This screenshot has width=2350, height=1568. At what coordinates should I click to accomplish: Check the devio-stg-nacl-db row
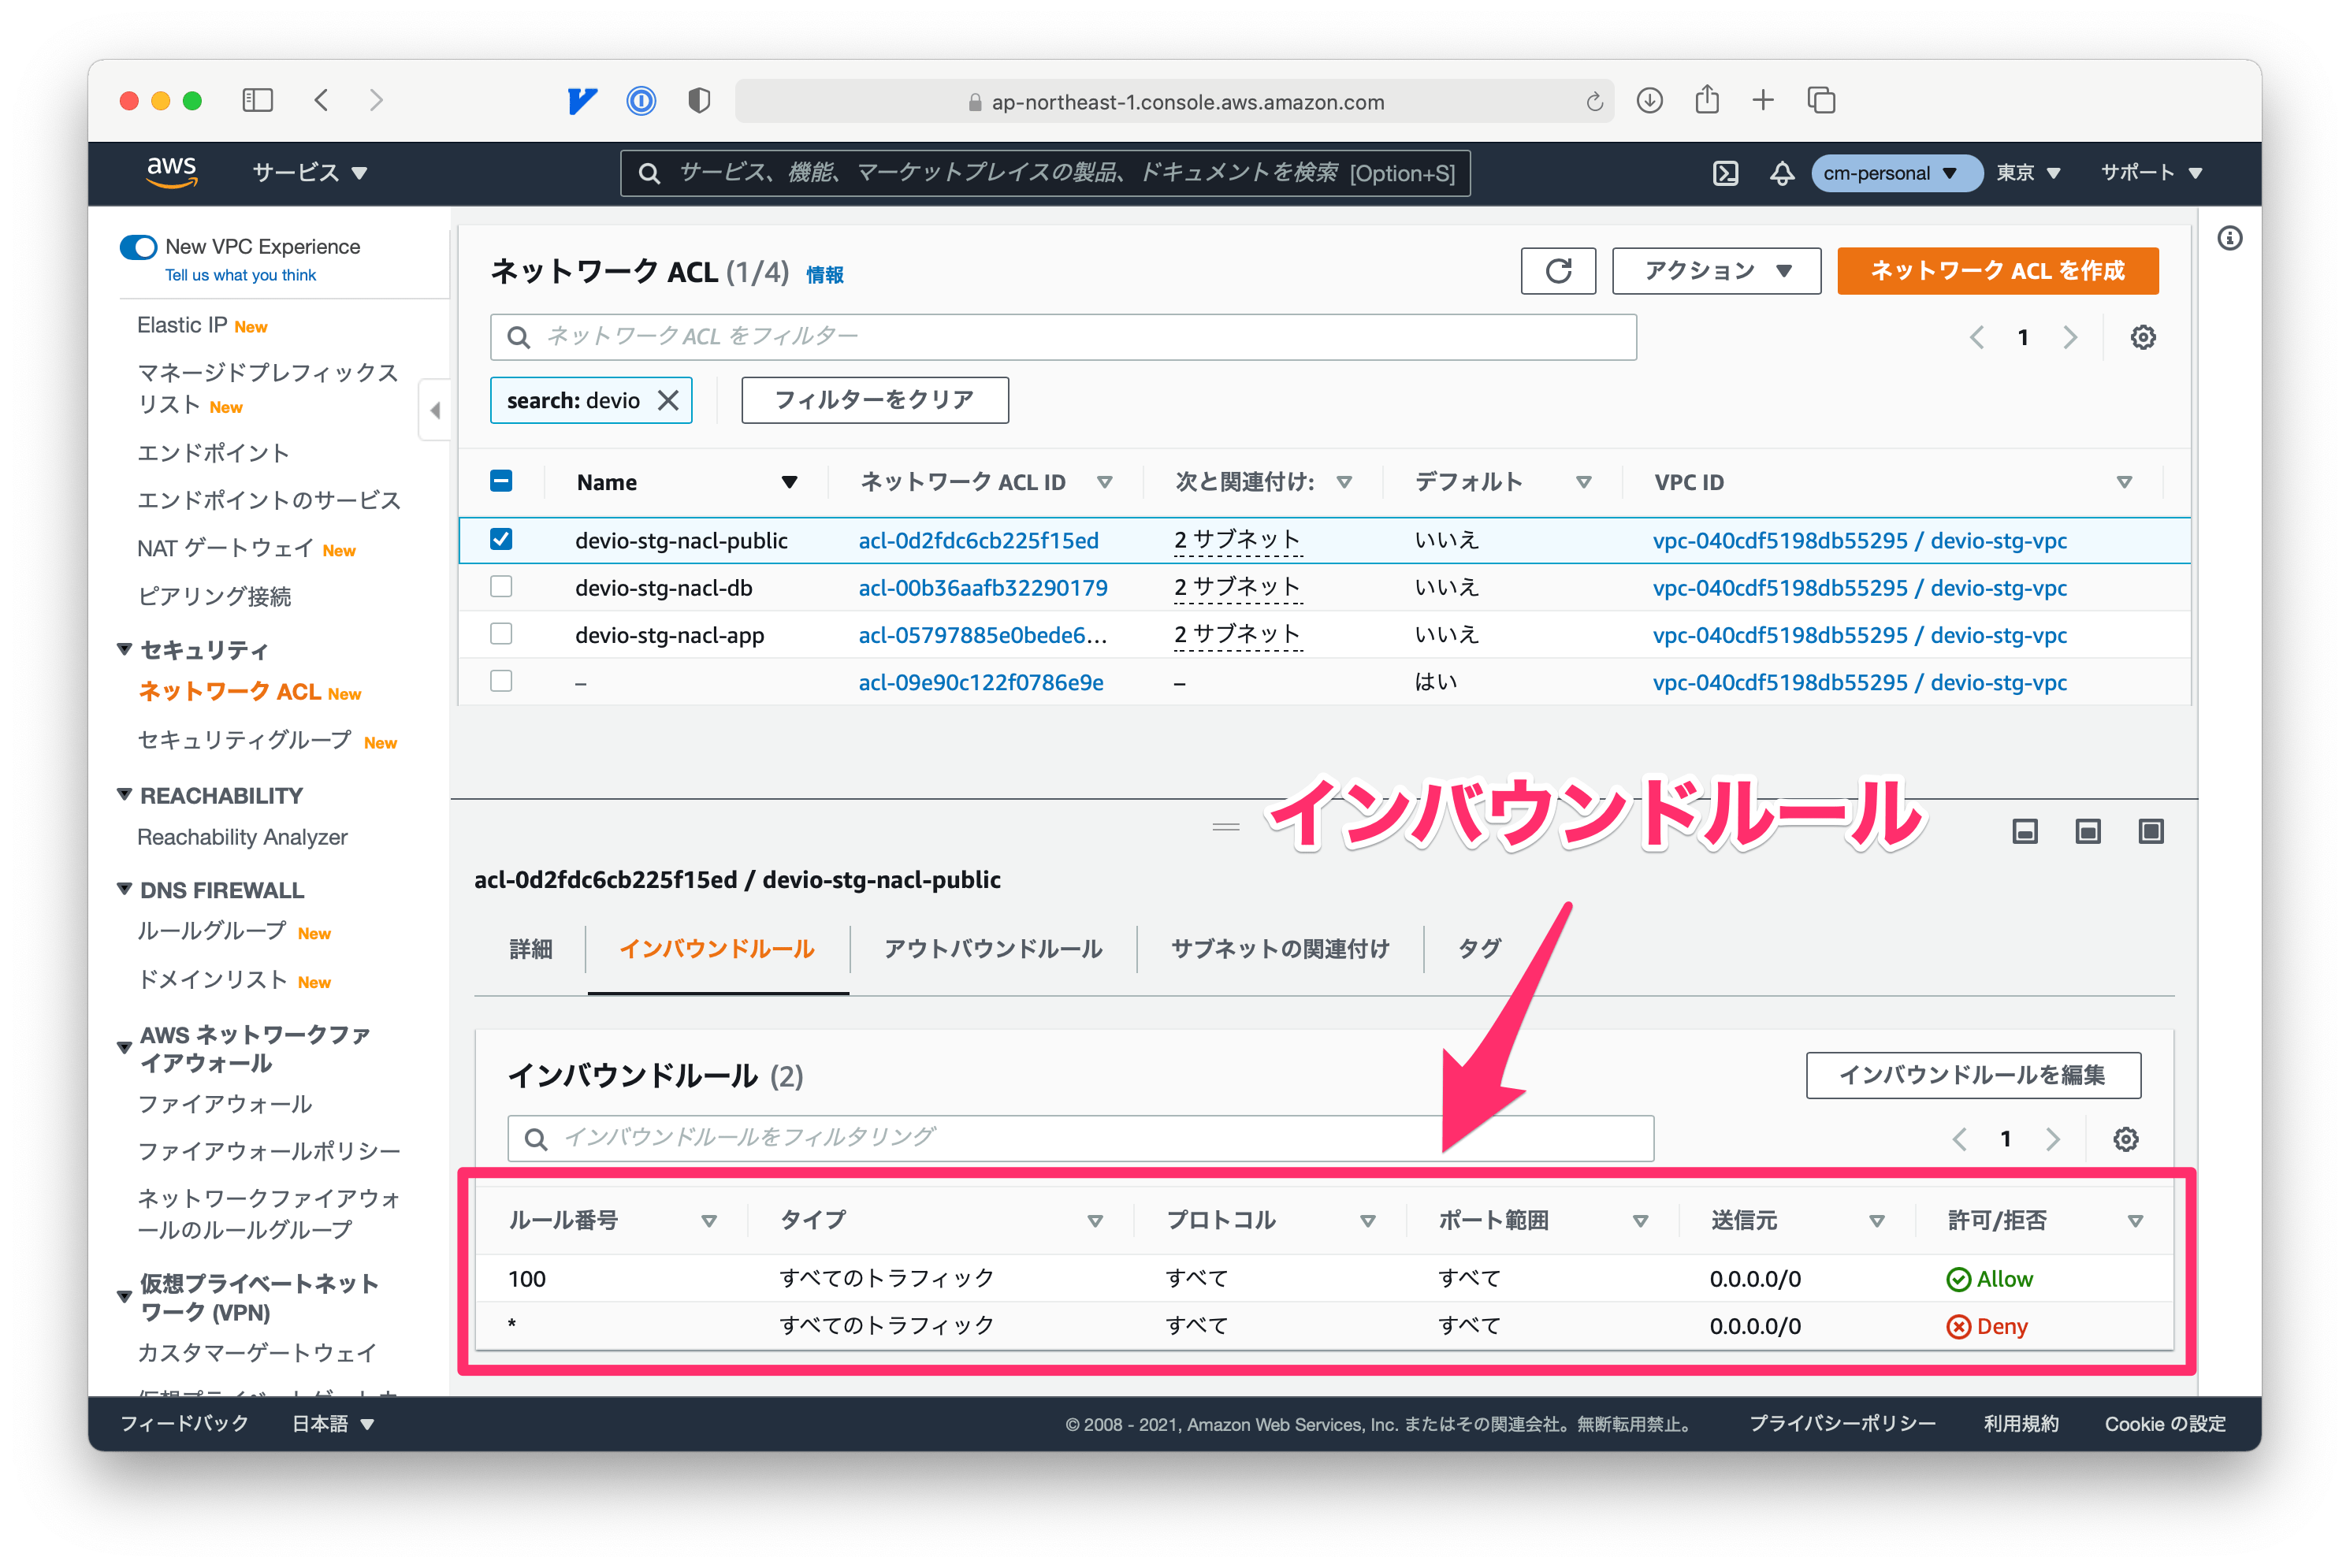[x=501, y=586]
